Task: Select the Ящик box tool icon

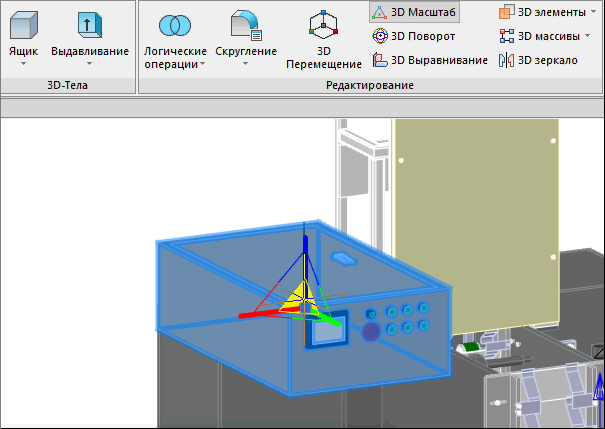Action: [24, 25]
